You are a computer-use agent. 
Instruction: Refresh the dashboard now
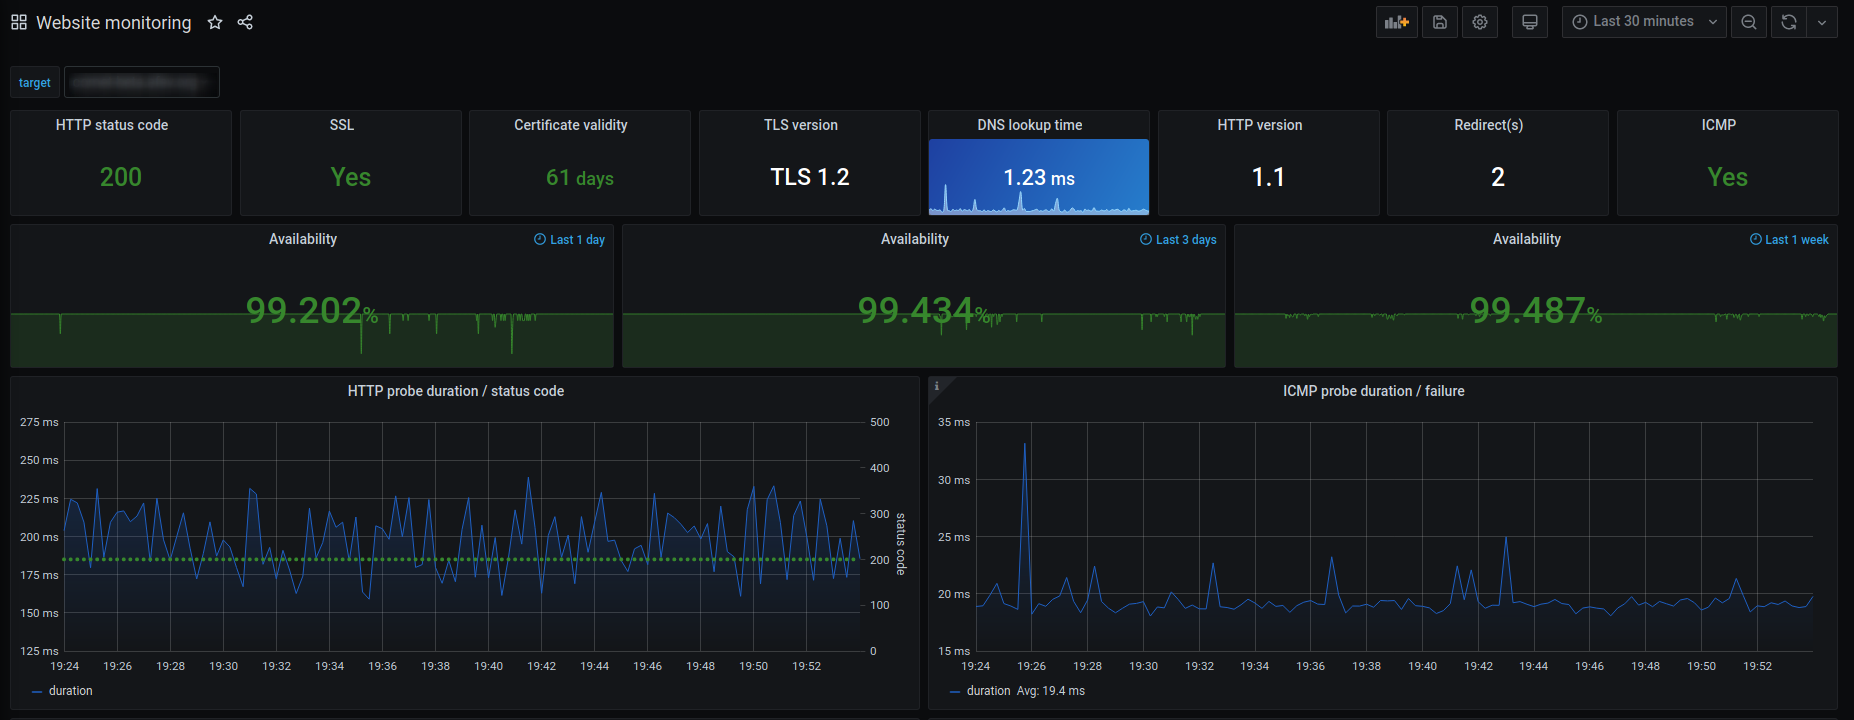[x=1789, y=22]
